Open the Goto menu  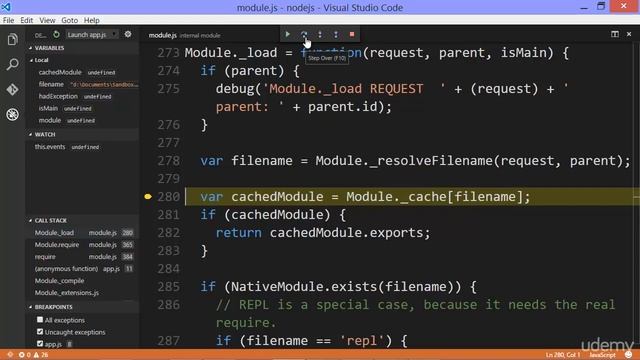click(x=69, y=20)
